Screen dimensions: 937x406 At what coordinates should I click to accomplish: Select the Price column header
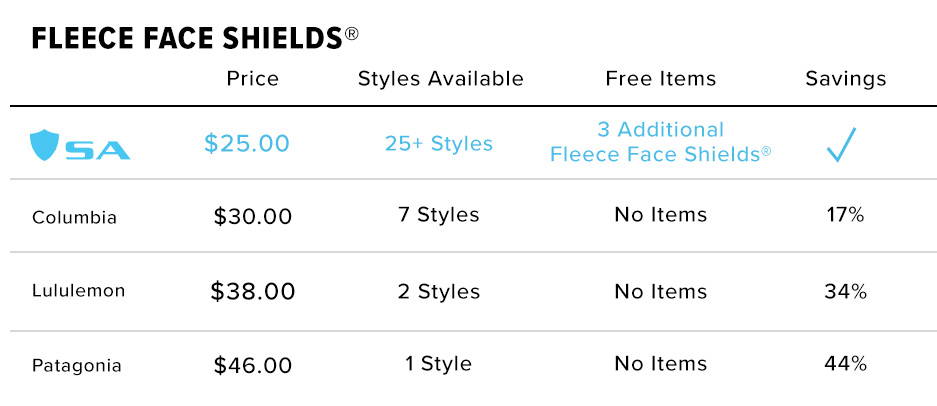pyautogui.click(x=253, y=79)
